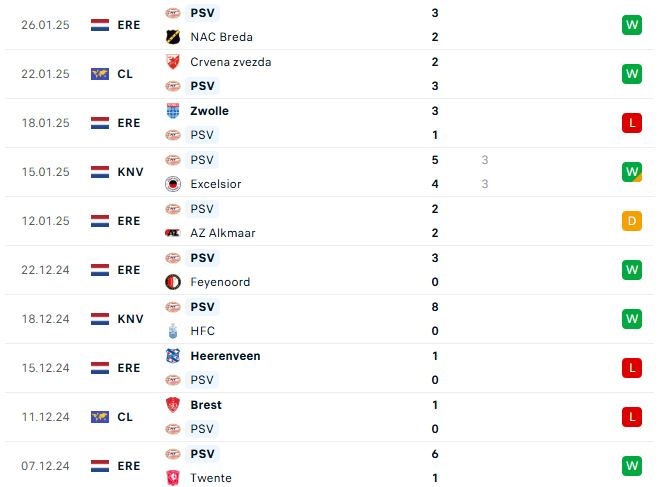Viewport: 663px width, 487px height.
Task: Open the orange D badge for AZ Alkmaar match
Action: pyautogui.click(x=632, y=221)
